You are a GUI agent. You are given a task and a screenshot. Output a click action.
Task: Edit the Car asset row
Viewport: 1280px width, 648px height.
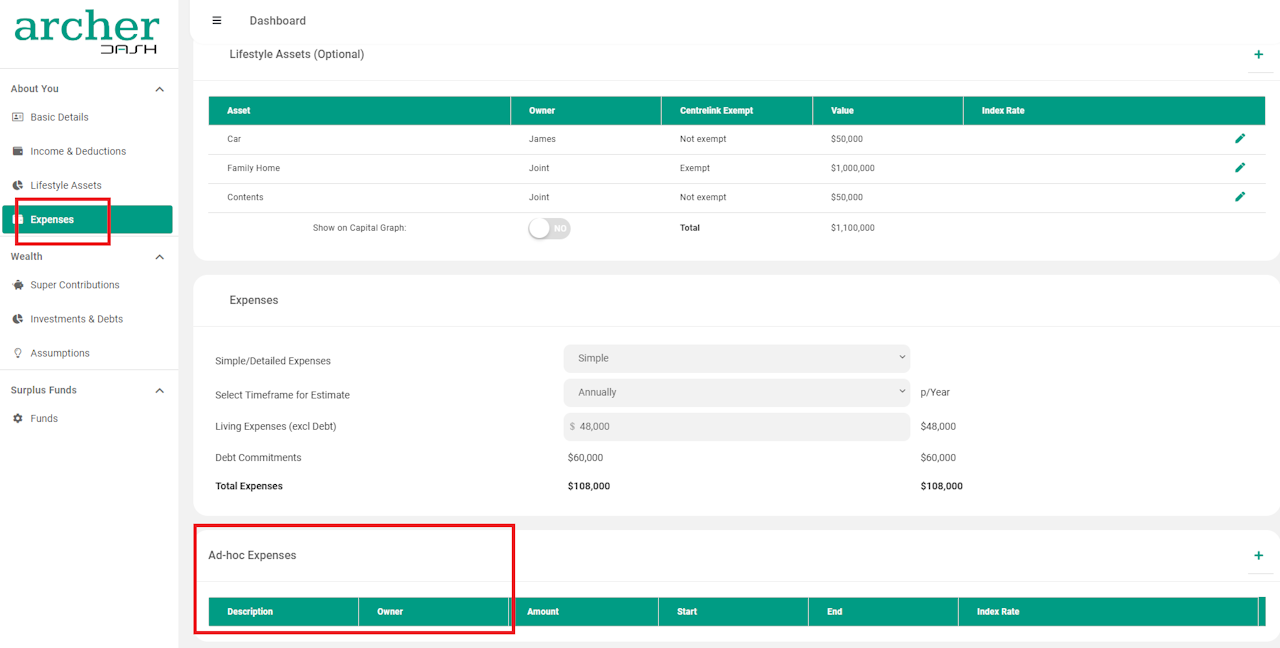[1240, 139]
